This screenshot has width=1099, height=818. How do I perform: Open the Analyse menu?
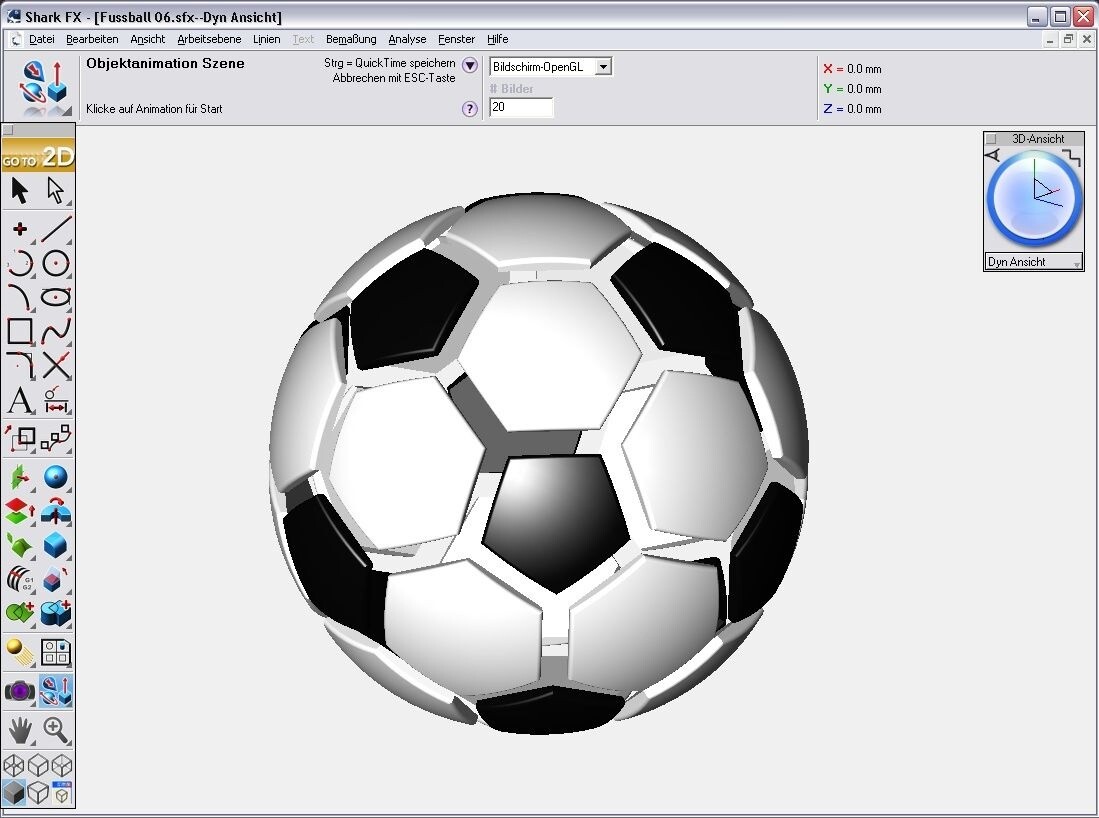click(x=407, y=39)
